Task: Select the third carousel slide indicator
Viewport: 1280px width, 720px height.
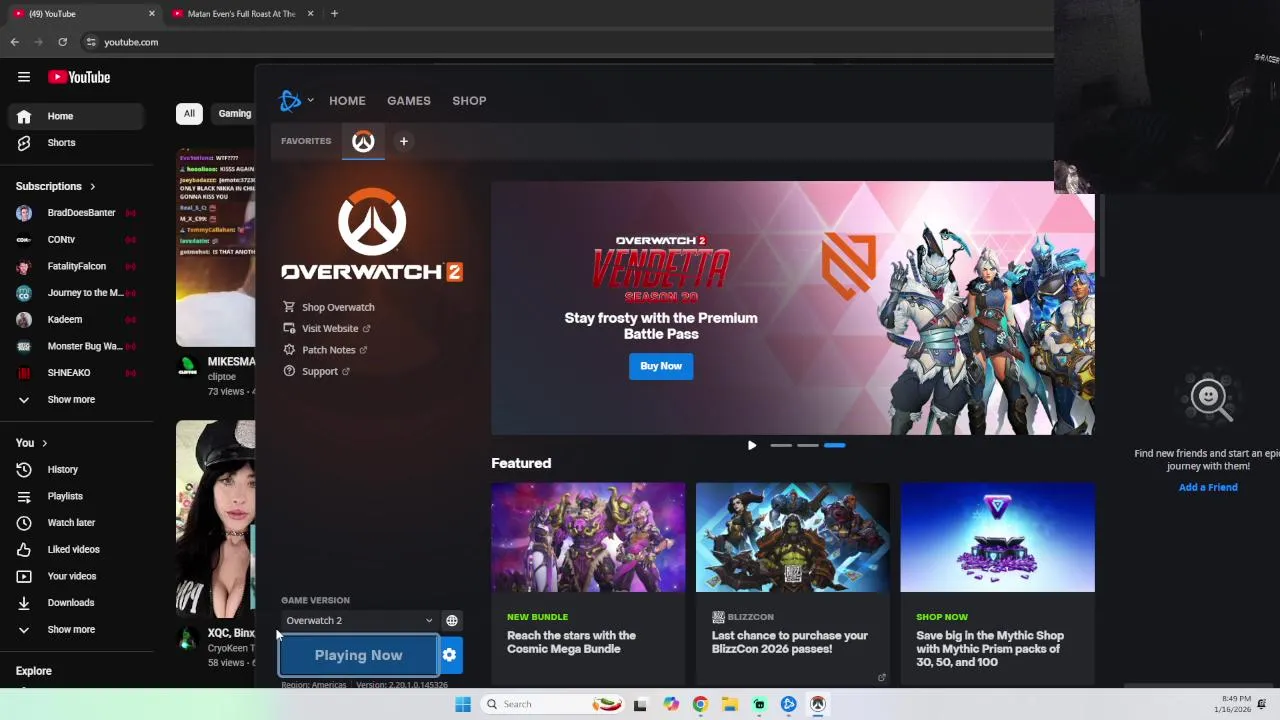Action: 835,445
